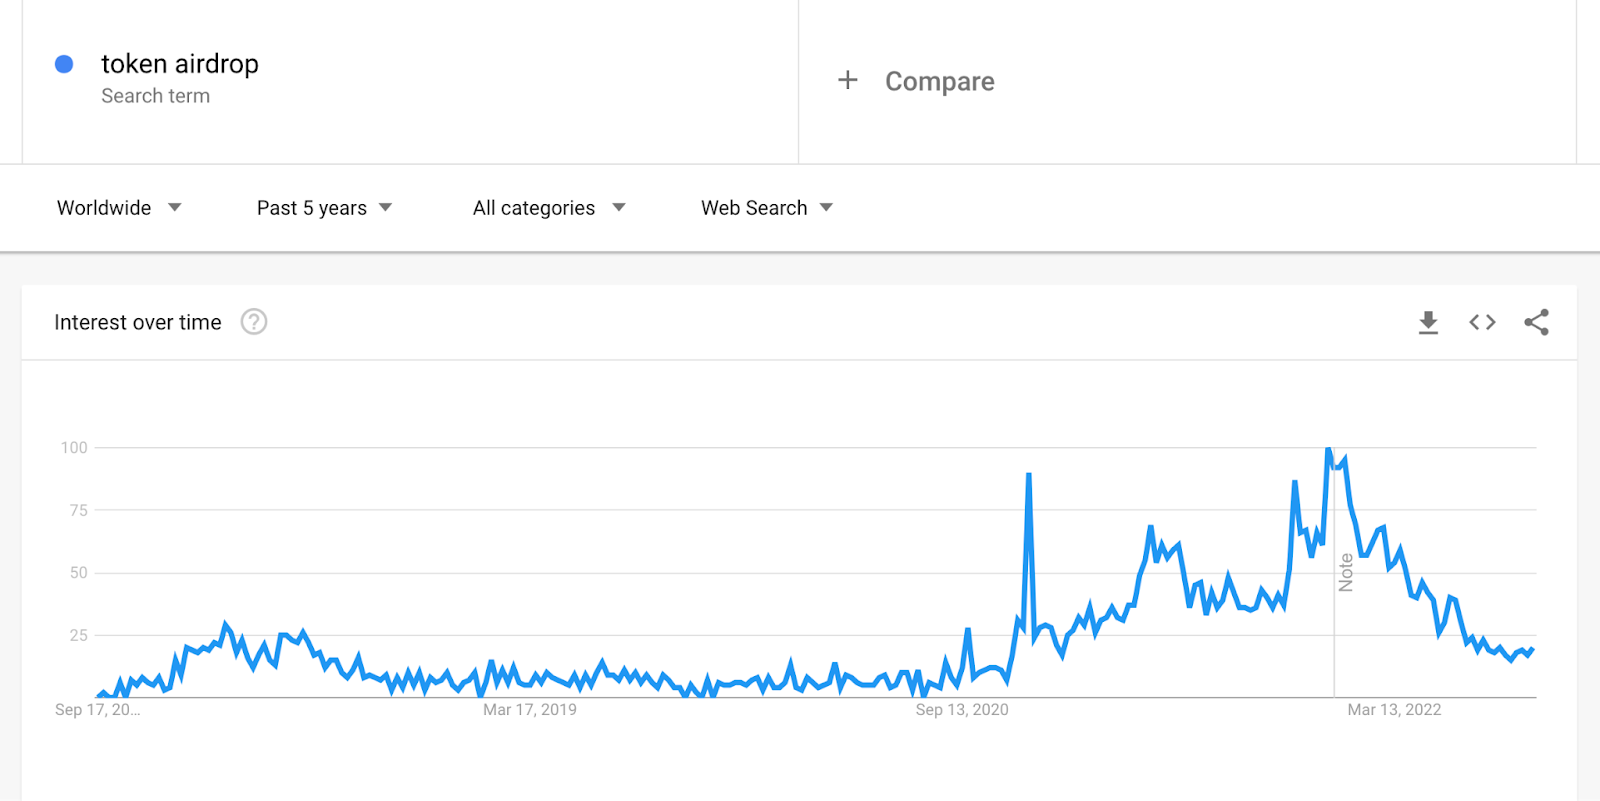1600x801 pixels.
Task: Click the Mar 13, 2022 axis label
Action: pyautogui.click(x=1394, y=710)
